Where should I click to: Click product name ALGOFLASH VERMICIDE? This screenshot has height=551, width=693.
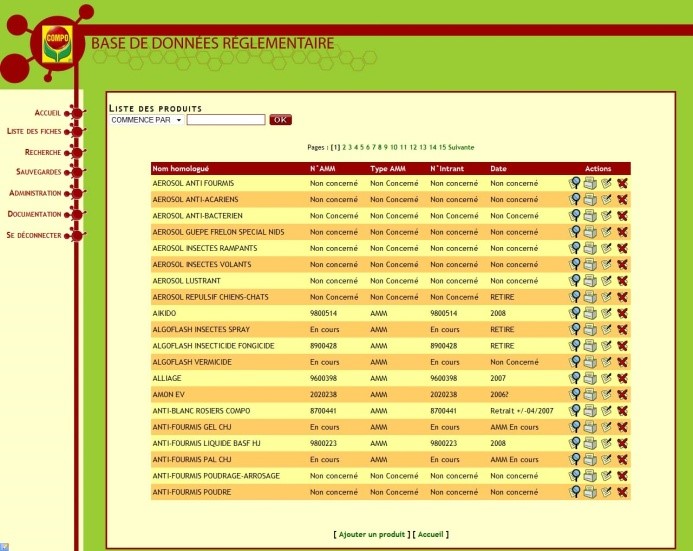(x=192, y=362)
